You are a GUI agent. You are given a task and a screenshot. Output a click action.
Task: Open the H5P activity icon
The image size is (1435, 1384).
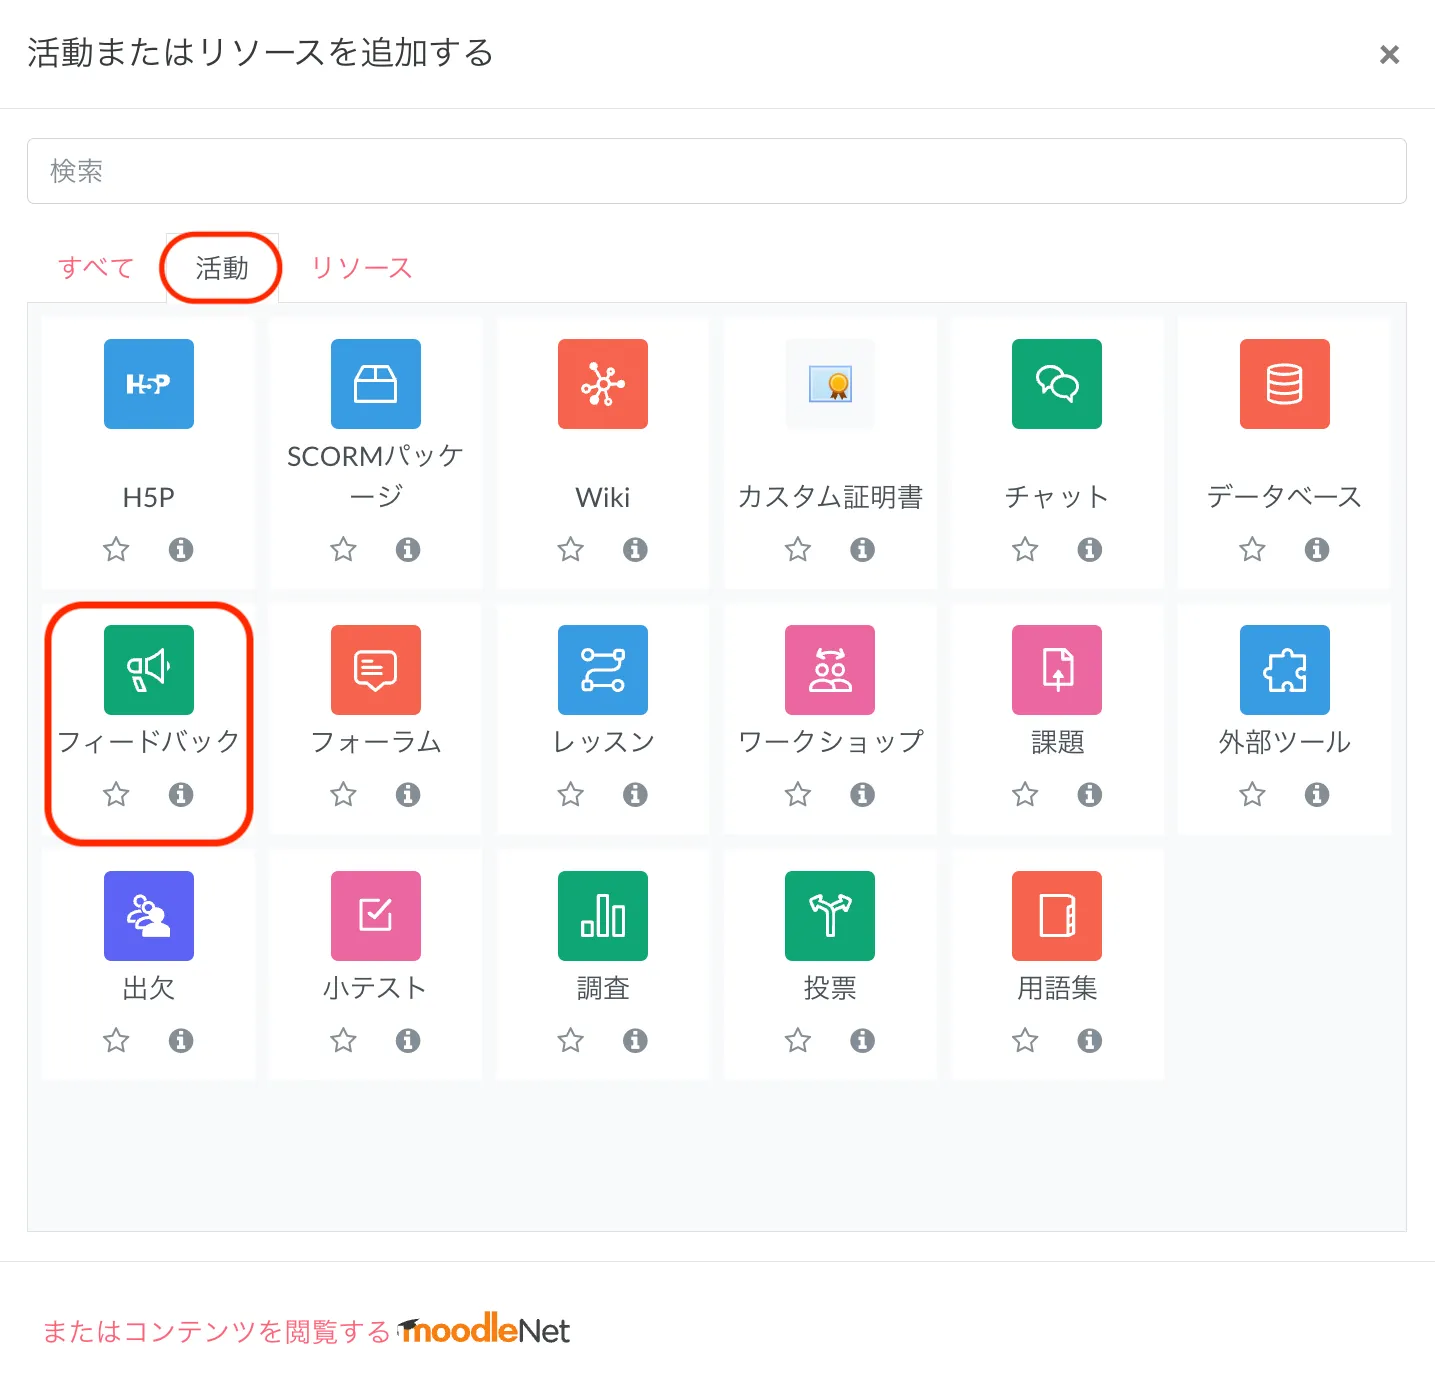pyautogui.click(x=148, y=384)
